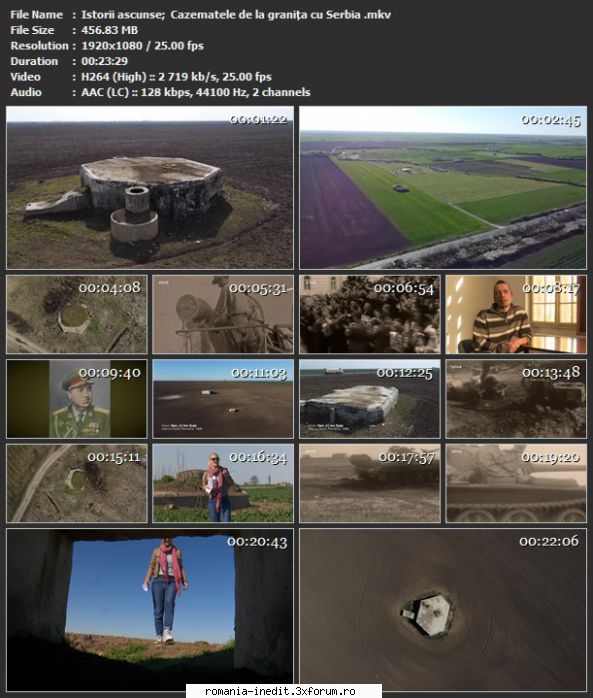Click the video codec line 'H264 (High)'
593x698 pixels.
coord(114,77)
